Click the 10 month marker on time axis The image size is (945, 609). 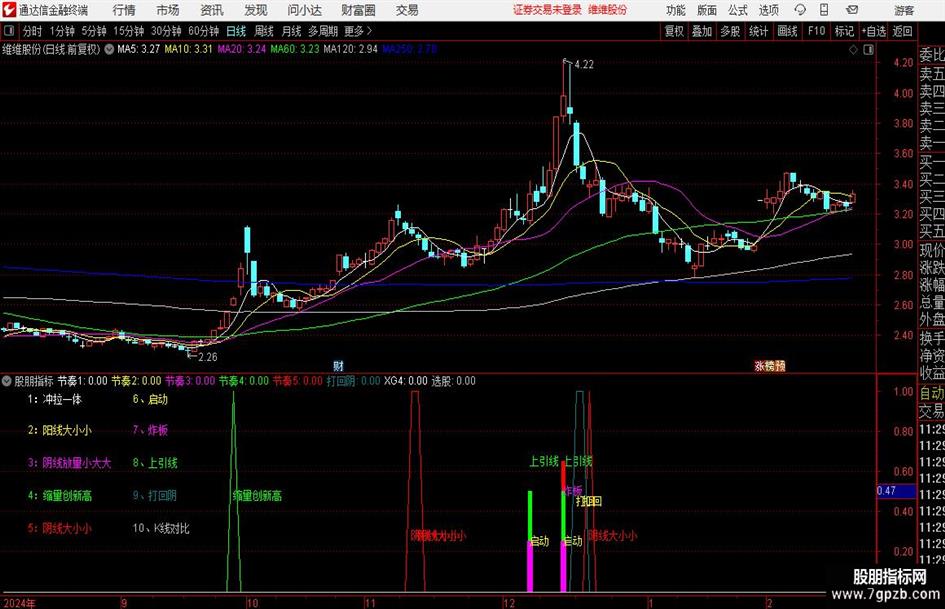pyautogui.click(x=252, y=602)
